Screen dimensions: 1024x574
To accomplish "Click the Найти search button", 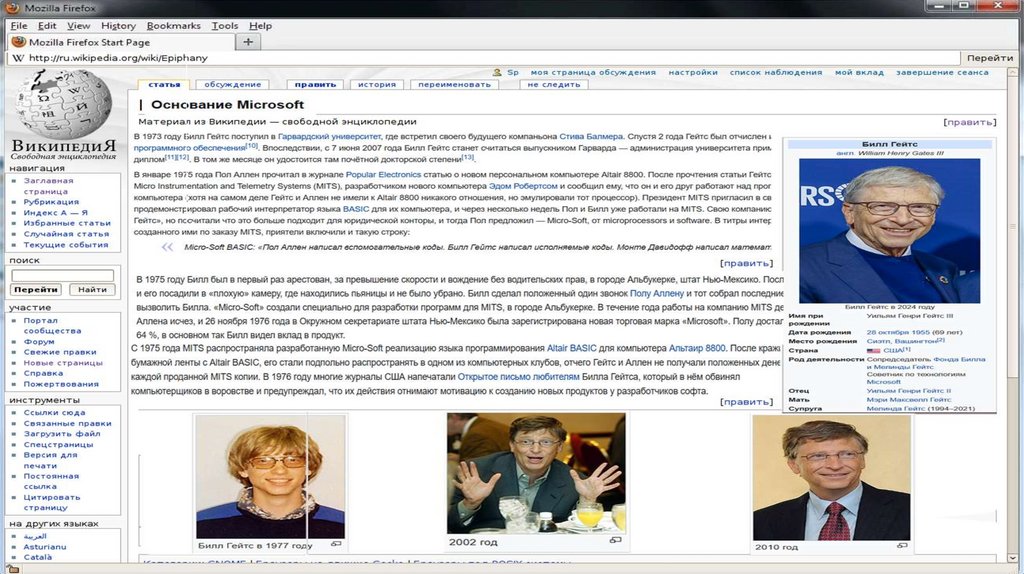I will coord(93,289).
